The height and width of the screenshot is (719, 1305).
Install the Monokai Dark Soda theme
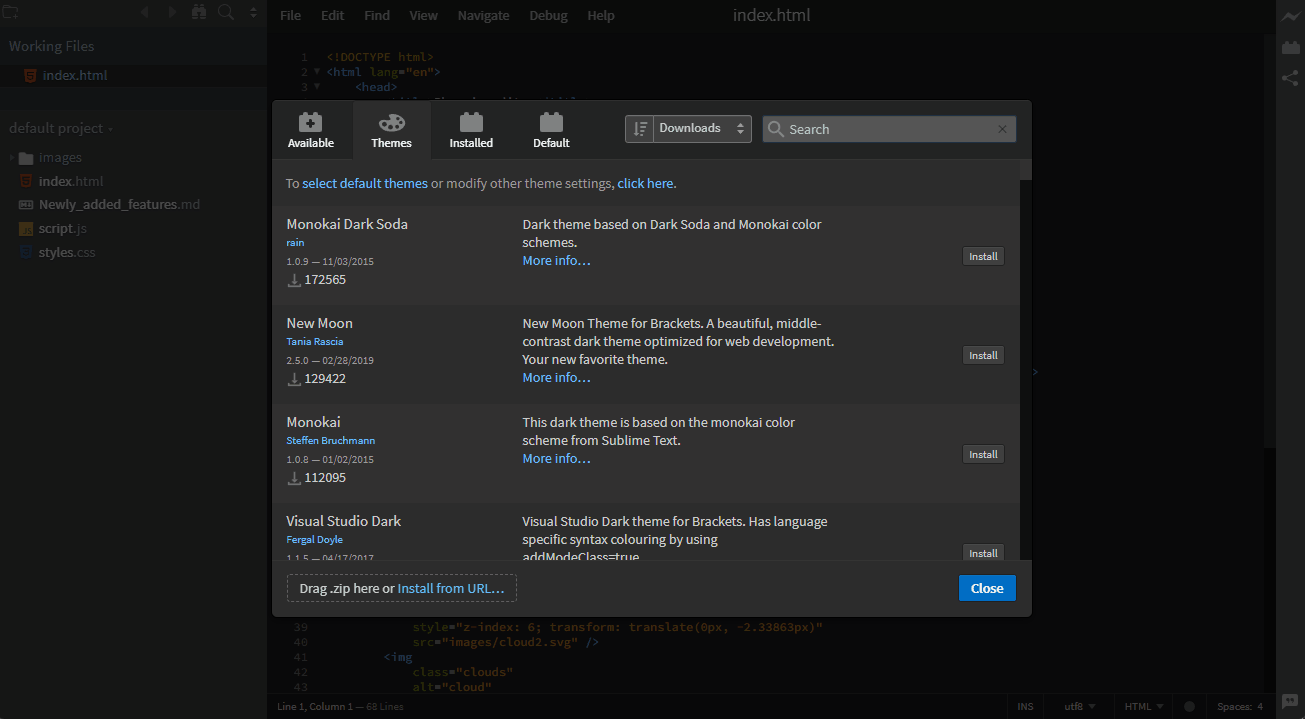[983, 256]
